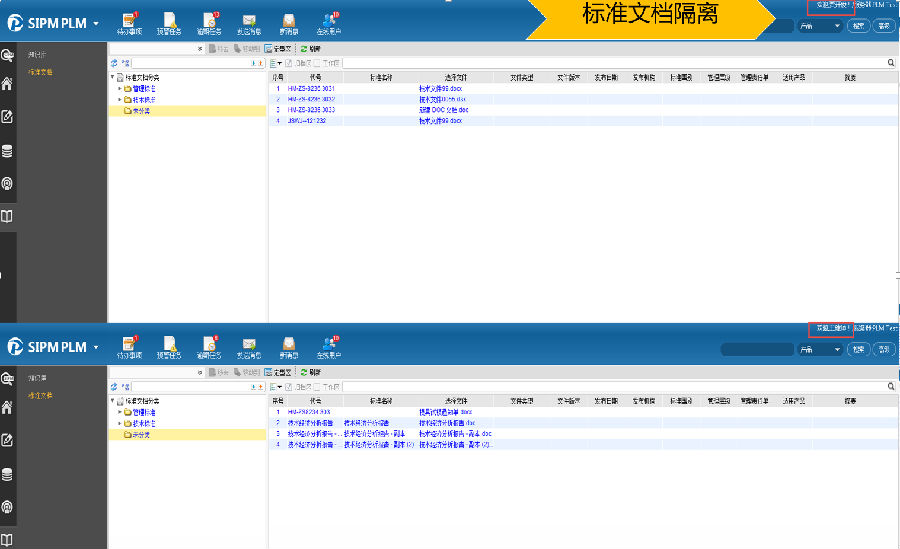Expand the 管理标准 folder in the upper tree
Image resolution: width=900 pixels, height=549 pixels.
(x=120, y=88)
